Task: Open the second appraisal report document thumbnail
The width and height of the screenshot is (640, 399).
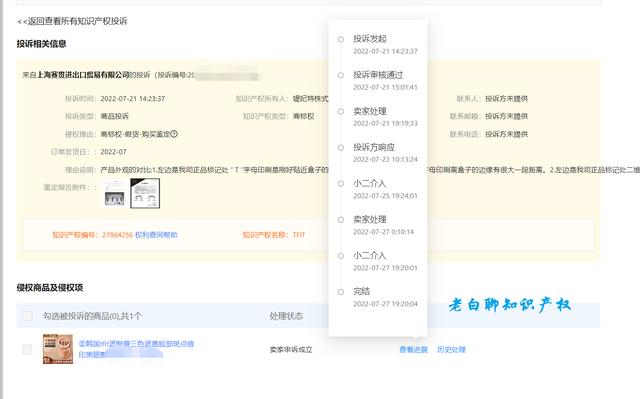Action: coord(145,194)
